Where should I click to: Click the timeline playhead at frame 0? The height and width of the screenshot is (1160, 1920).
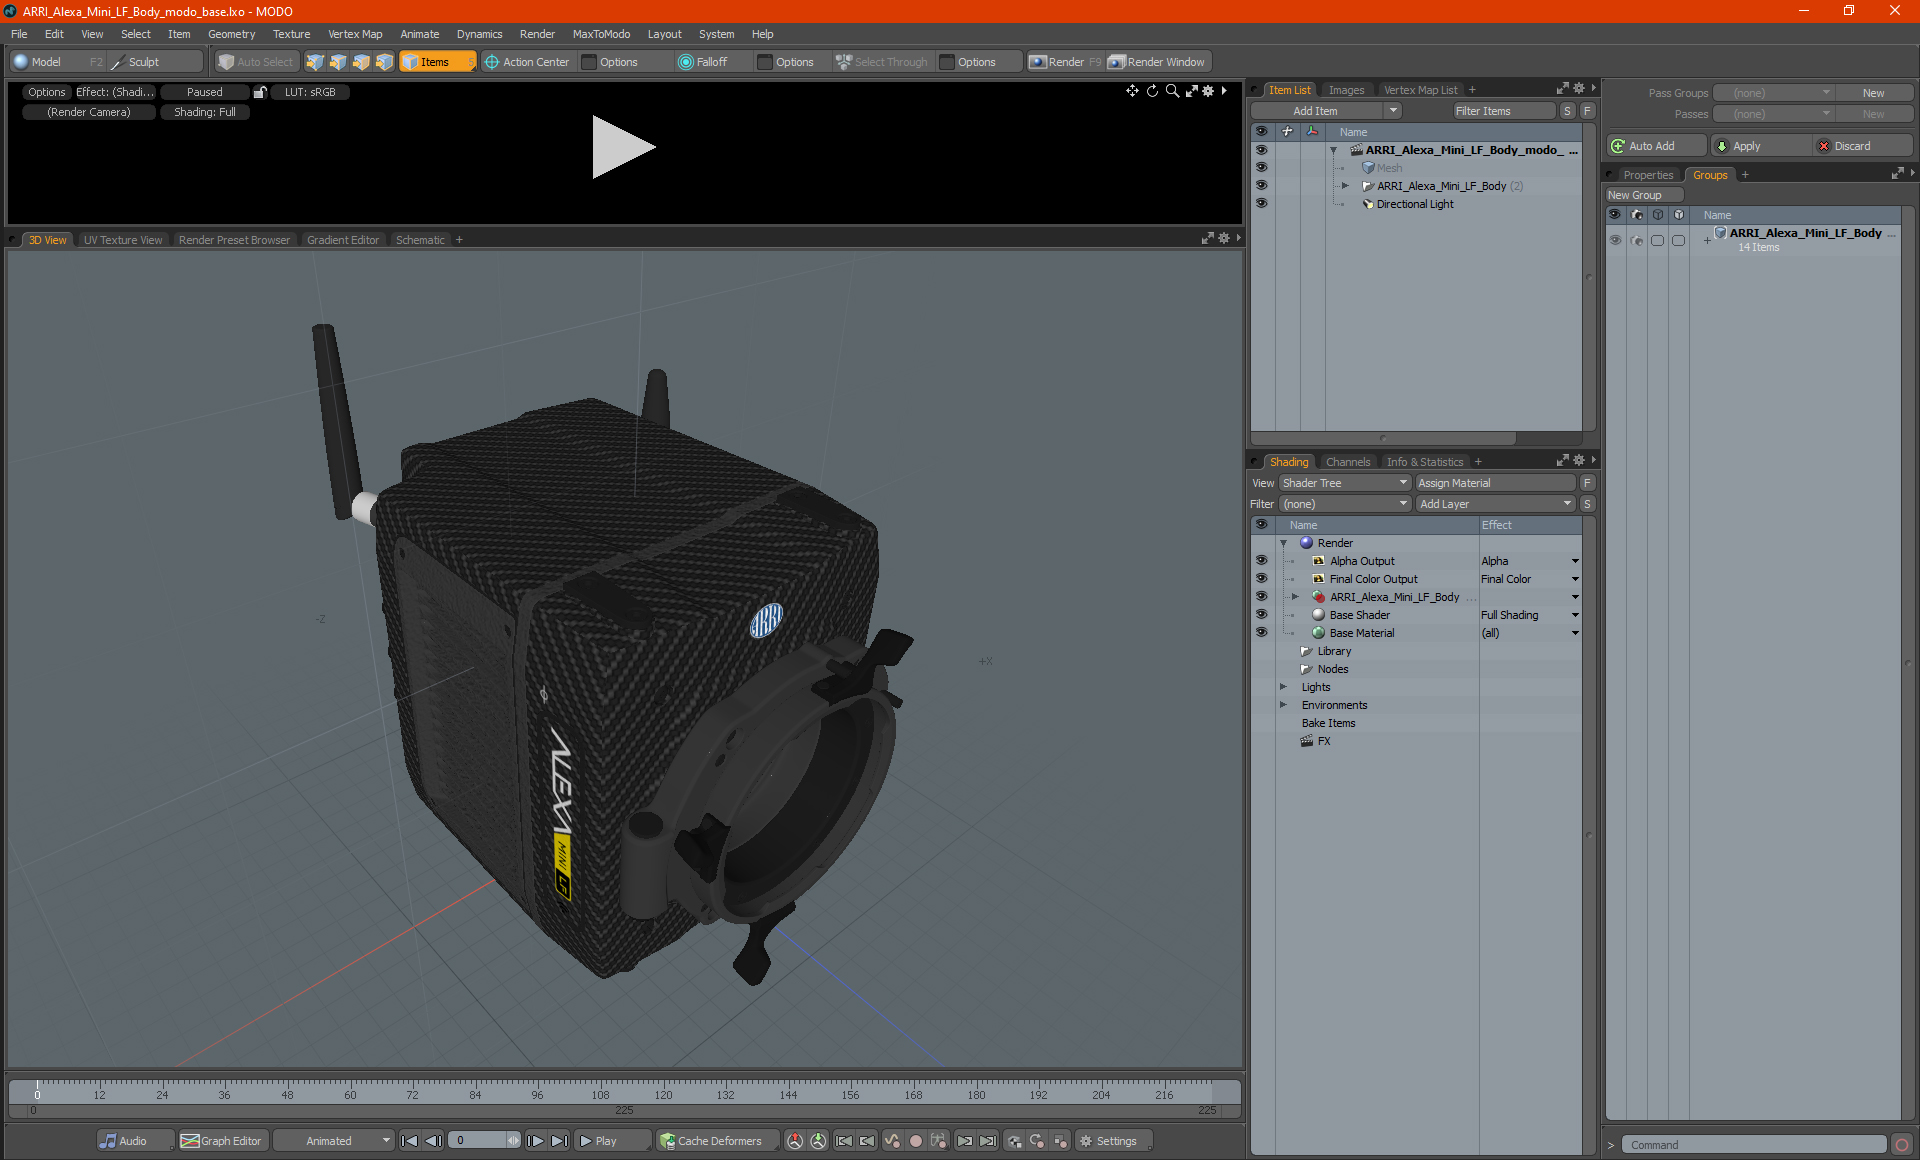[37, 1089]
